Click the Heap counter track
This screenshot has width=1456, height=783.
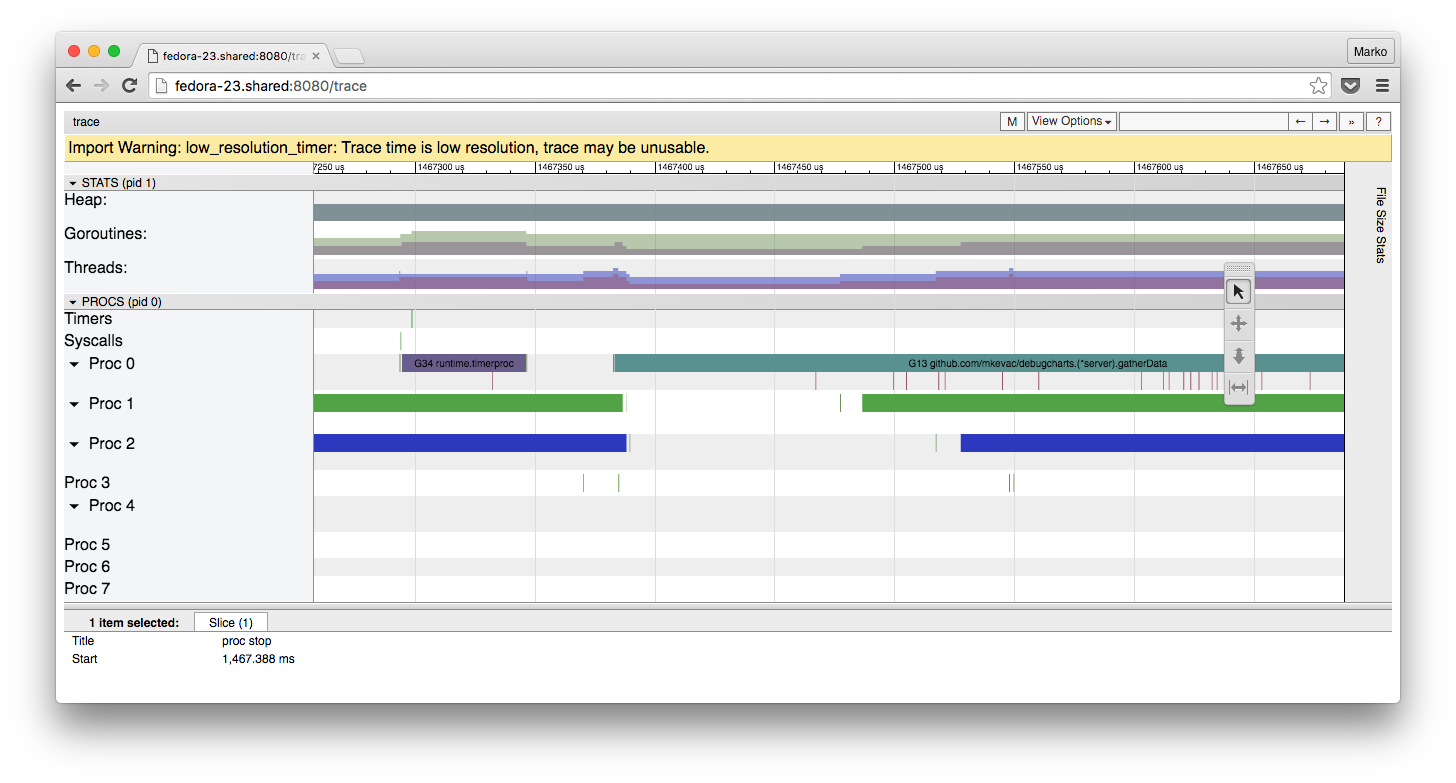click(828, 212)
